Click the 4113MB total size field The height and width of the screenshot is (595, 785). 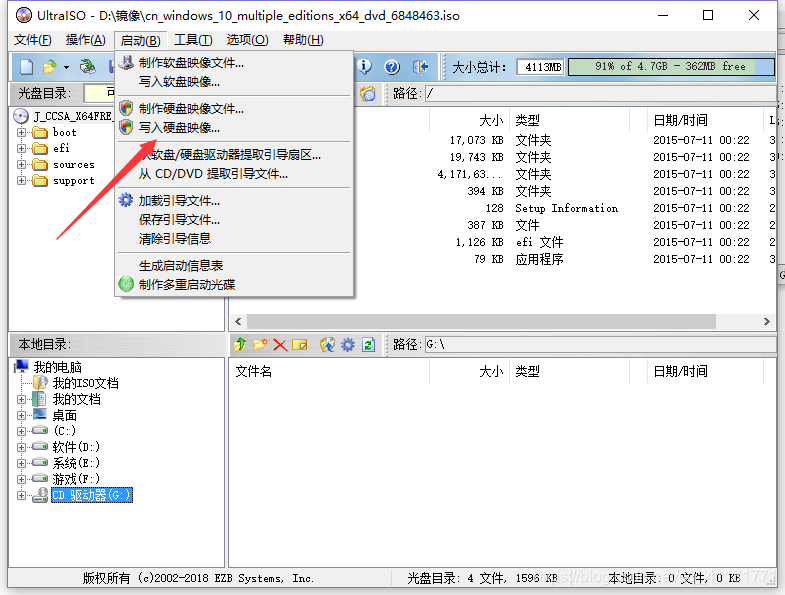(x=540, y=67)
